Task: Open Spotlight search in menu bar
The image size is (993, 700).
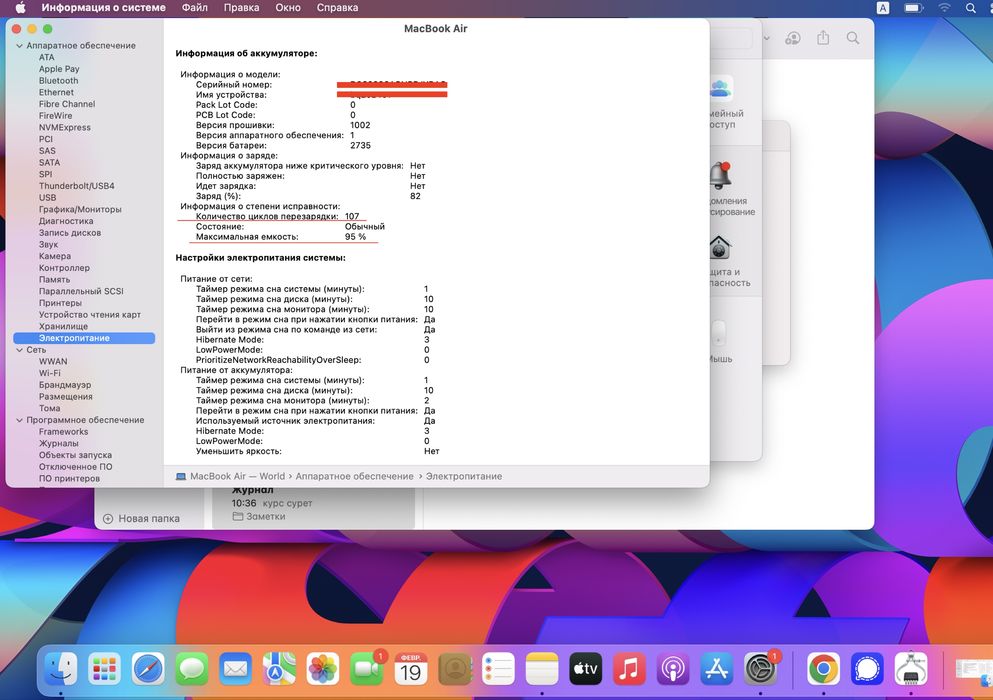Action: click(970, 8)
